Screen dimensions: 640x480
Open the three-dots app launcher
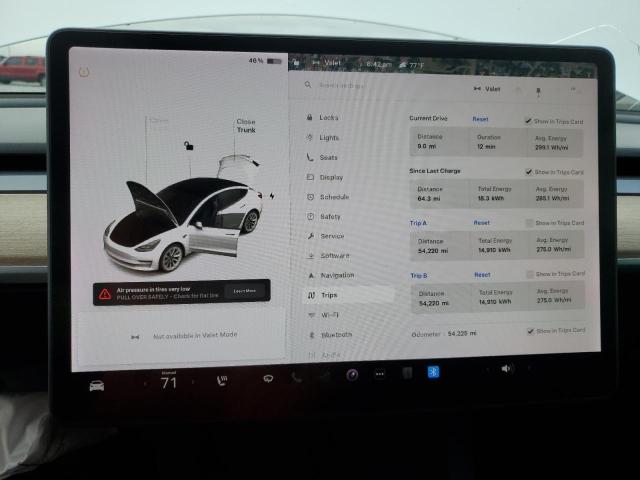(x=379, y=374)
